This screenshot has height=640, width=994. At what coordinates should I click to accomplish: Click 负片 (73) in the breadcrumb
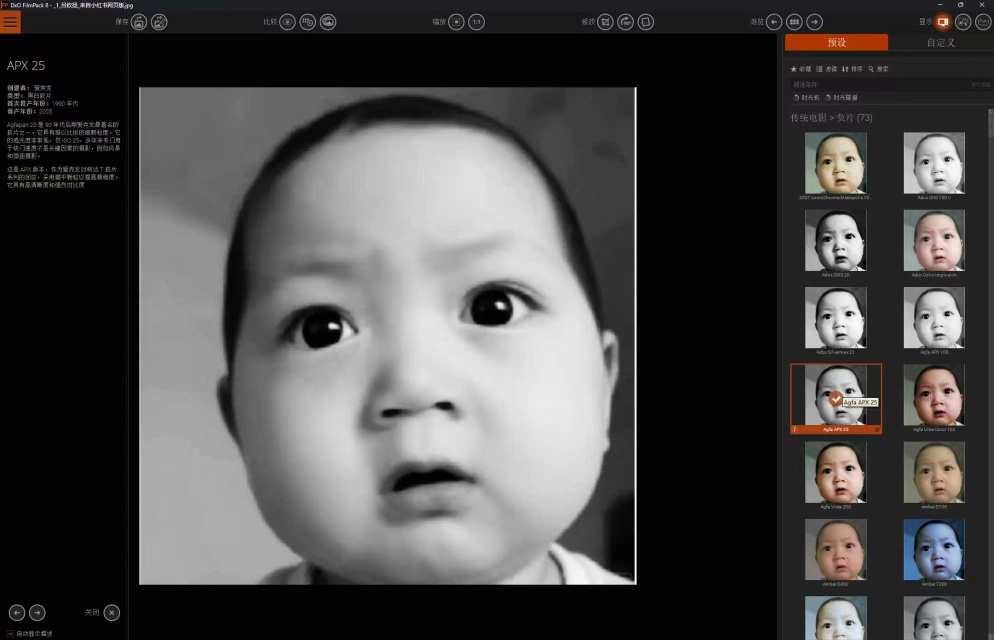855,118
